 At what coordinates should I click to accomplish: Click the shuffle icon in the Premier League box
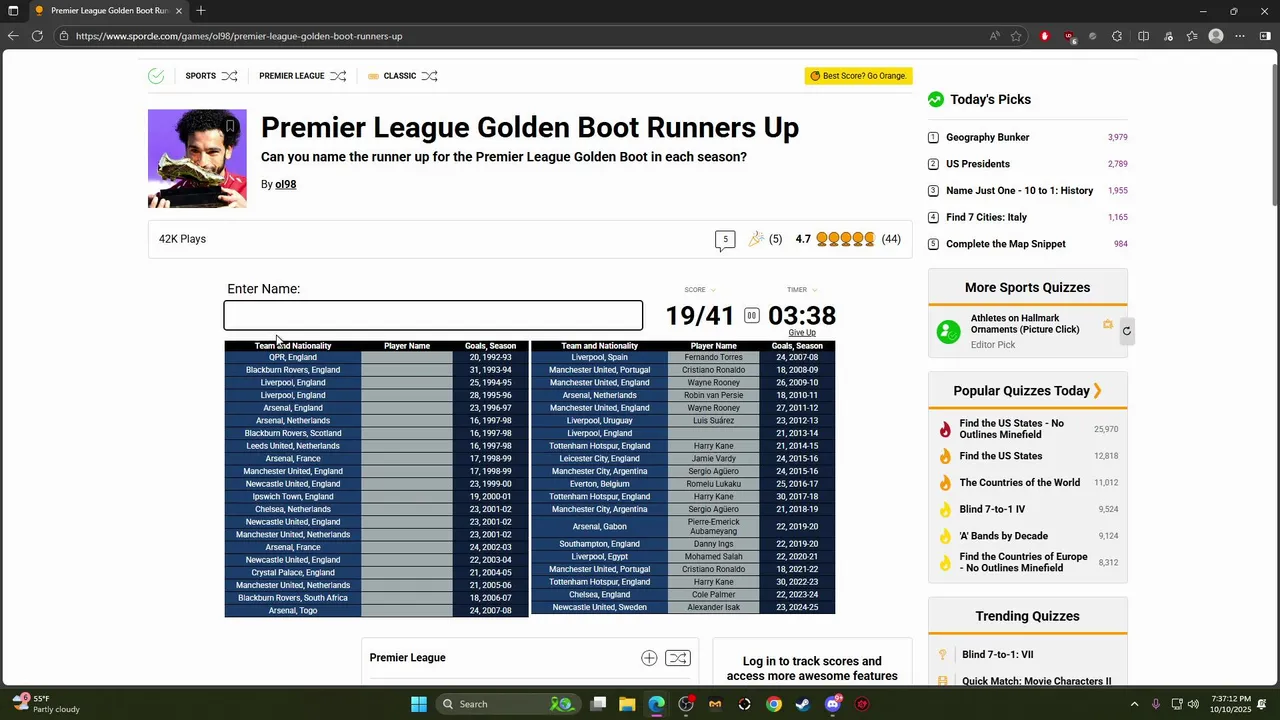tap(677, 658)
